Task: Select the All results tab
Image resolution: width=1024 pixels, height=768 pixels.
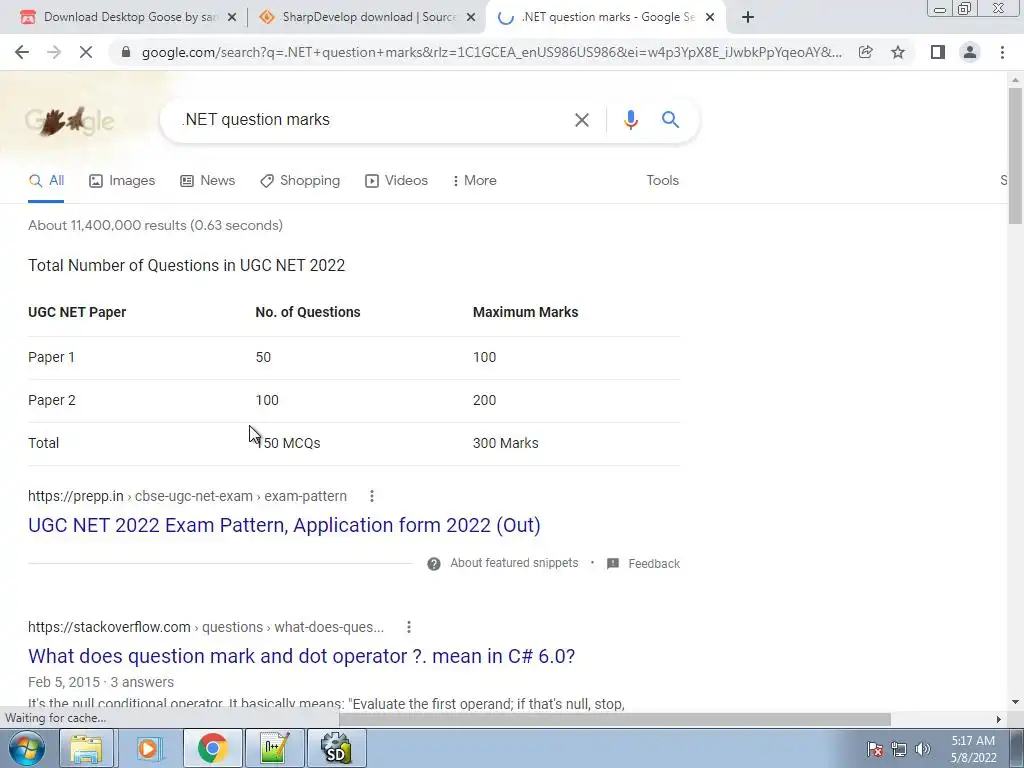Action: click(x=46, y=181)
